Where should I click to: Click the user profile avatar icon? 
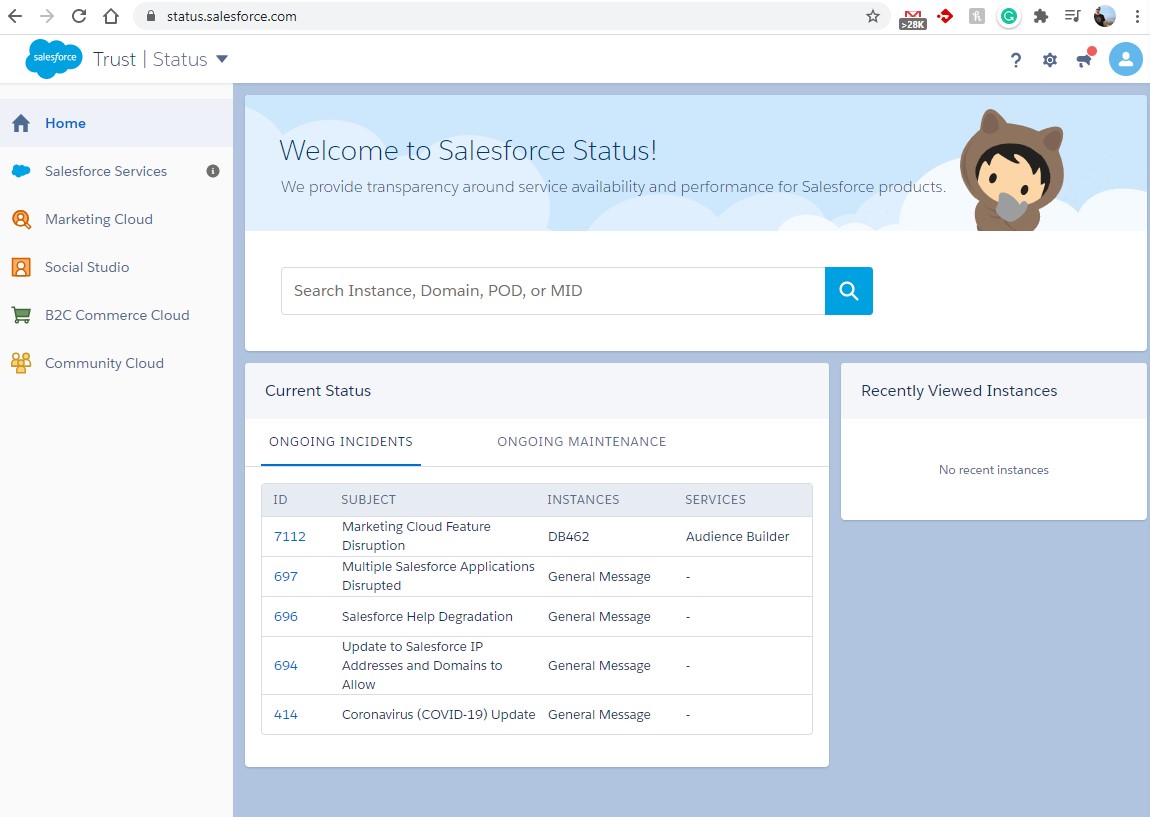1126,59
